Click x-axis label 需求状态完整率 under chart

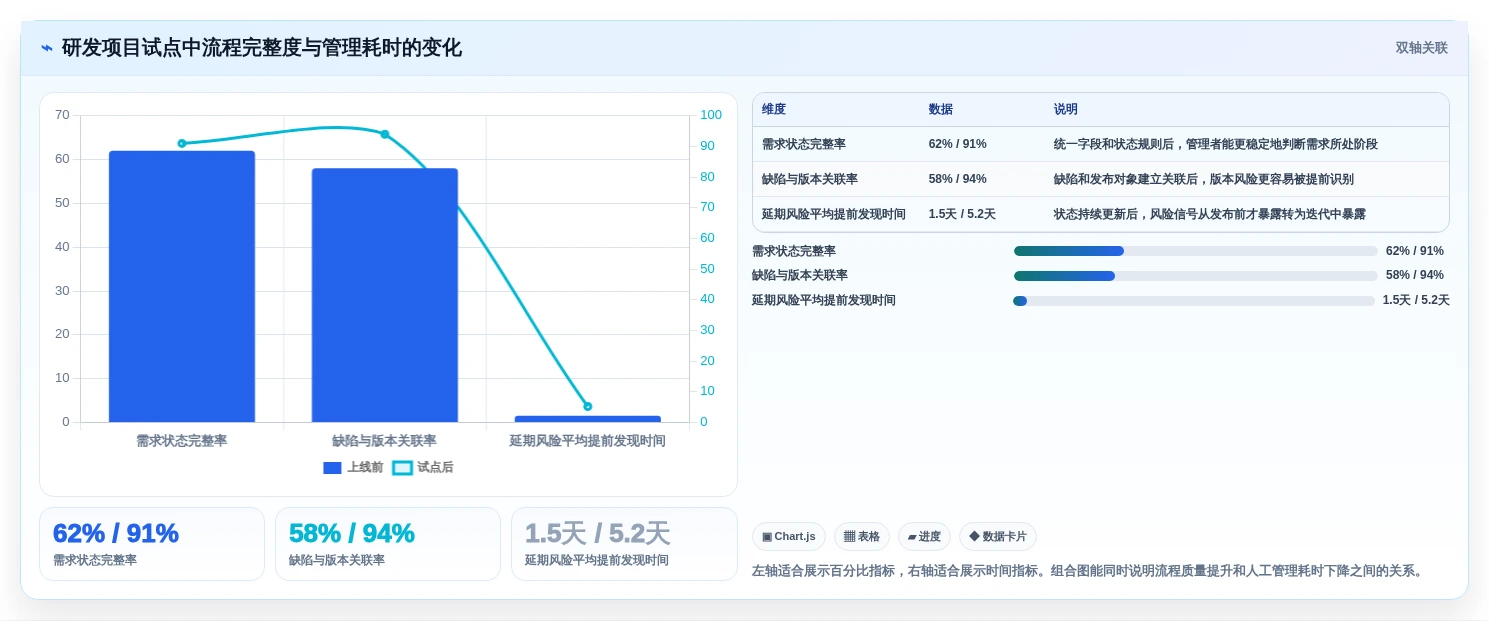click(x=182, y=441)
